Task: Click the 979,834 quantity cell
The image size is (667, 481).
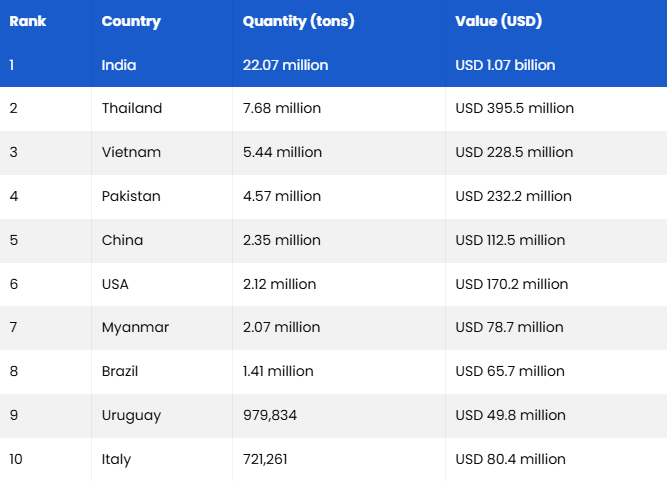Action: coord(270,415)
